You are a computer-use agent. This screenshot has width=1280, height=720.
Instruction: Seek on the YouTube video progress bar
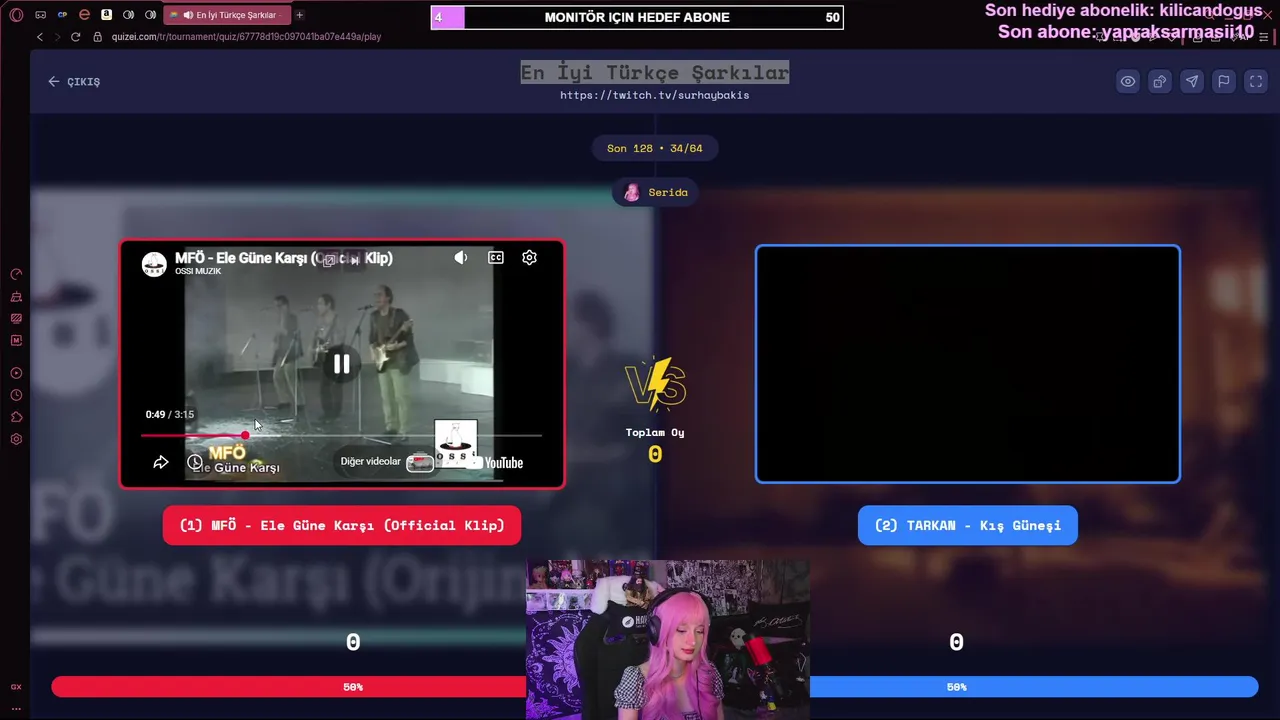tap(341, 436)
